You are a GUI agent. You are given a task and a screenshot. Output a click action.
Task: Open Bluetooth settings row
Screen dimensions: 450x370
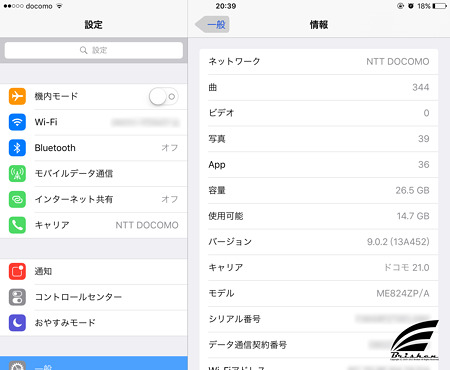(94, 148)
